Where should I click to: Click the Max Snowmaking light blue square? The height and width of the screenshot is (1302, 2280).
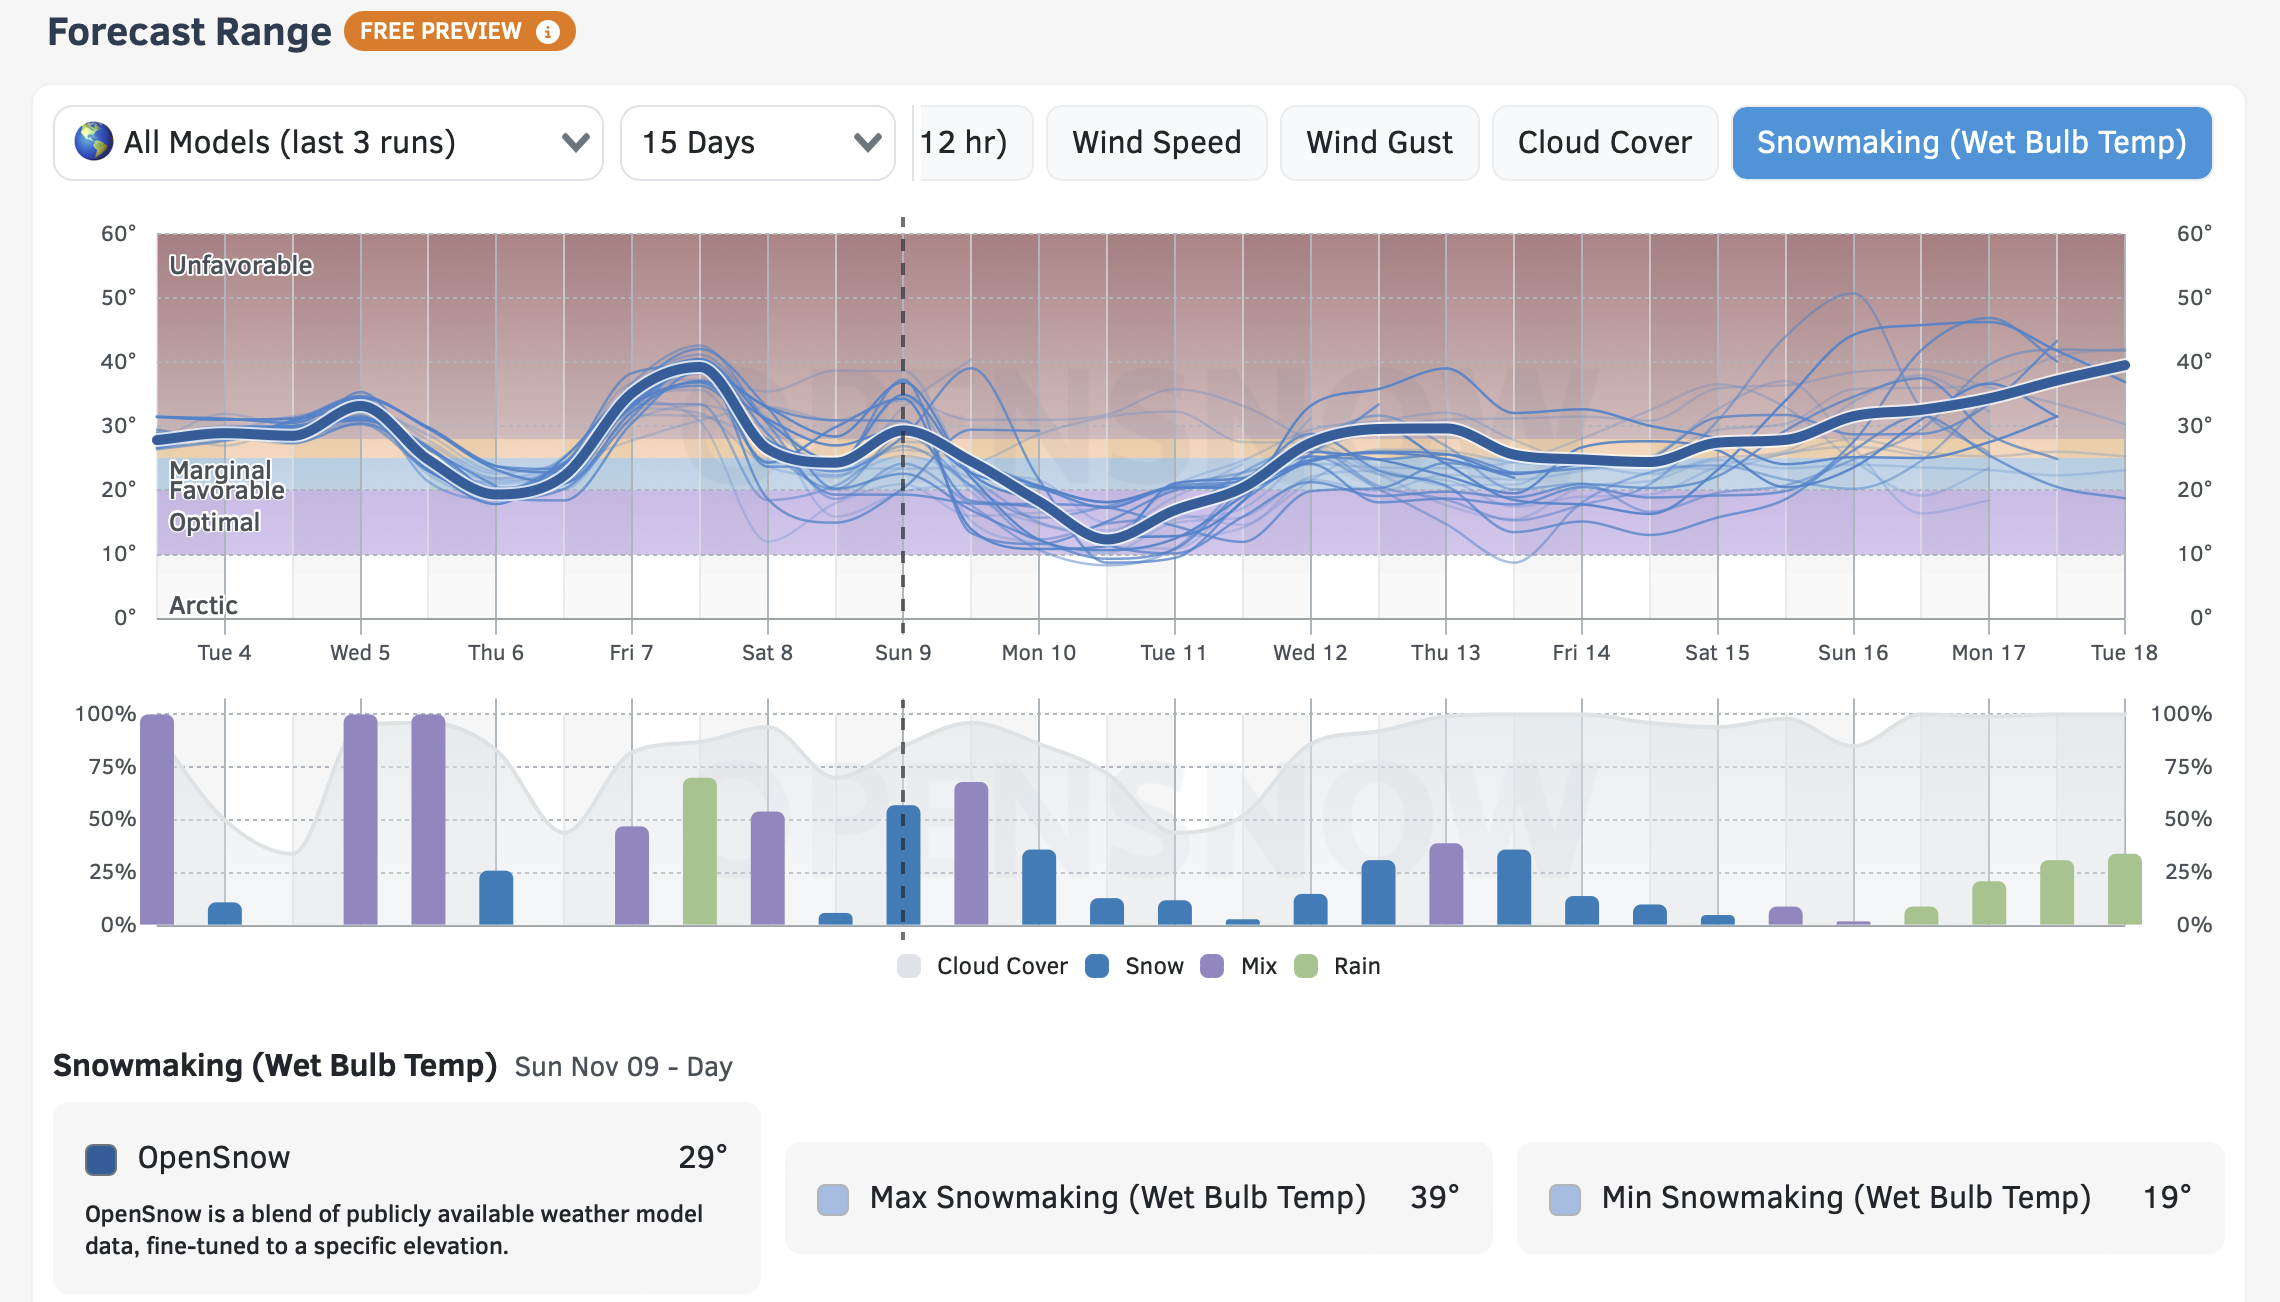[x=833, y=1199]
